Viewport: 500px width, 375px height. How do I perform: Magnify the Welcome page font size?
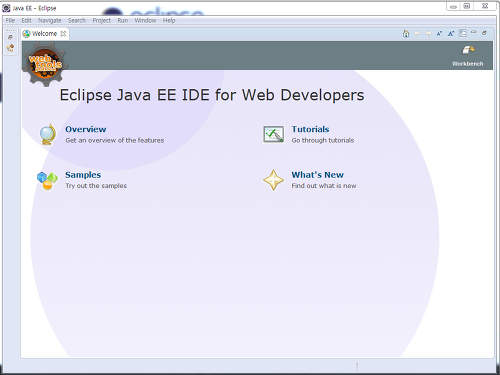pos(451,33)
